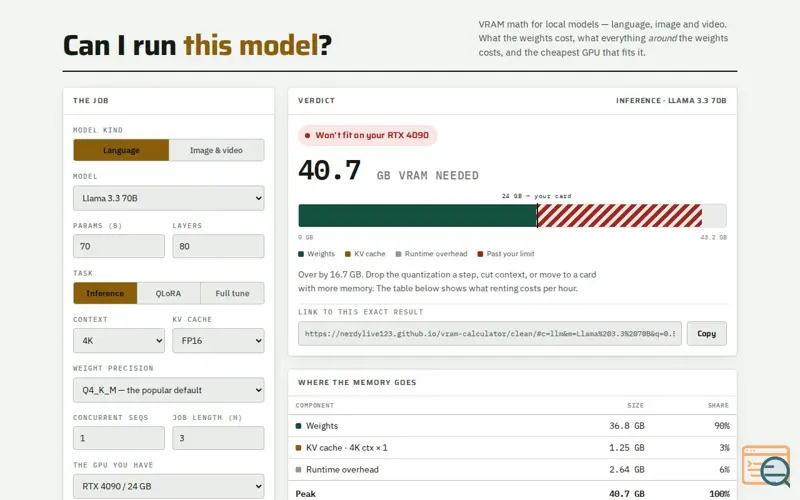Click the Past your limit legend swatch

point(480,254)
